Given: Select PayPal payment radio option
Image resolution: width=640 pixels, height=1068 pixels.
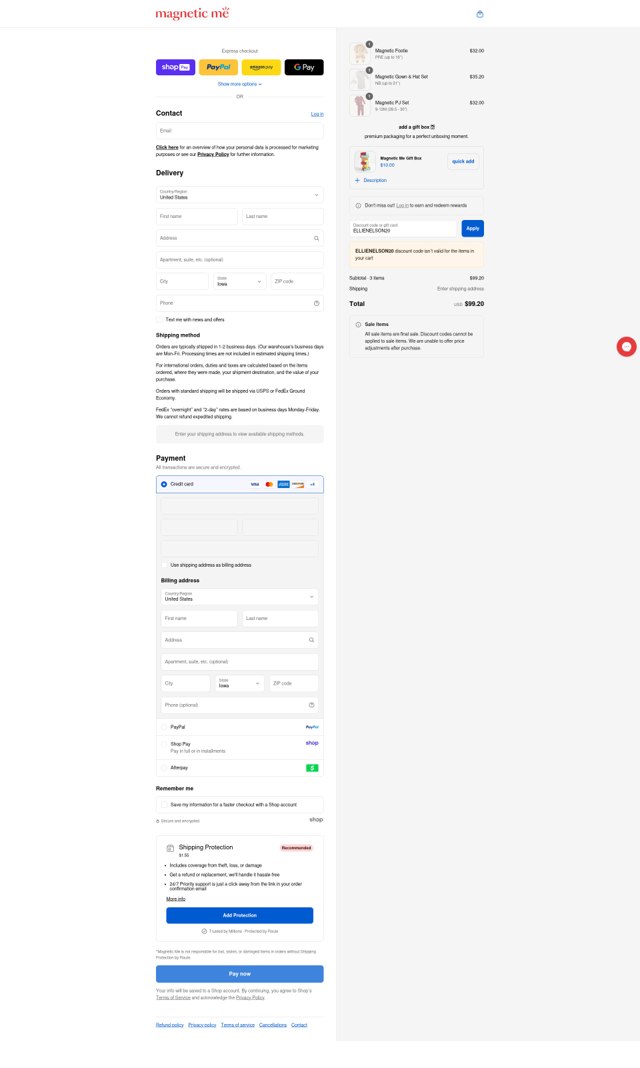Looking at the screenshot, I should (164, 727).
